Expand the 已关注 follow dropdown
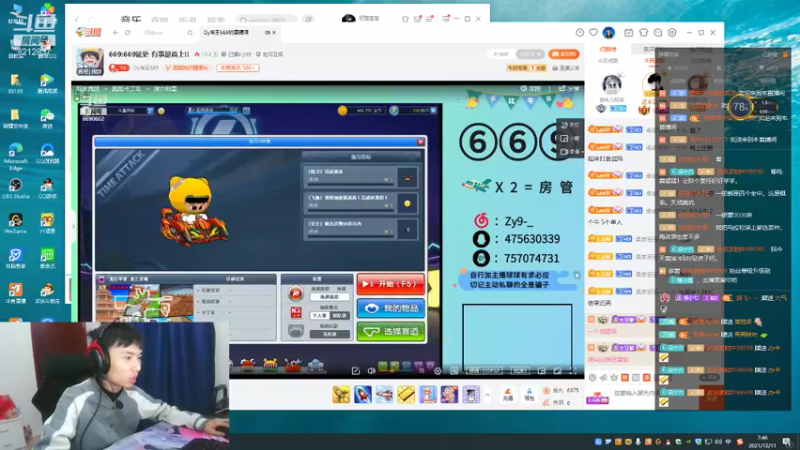The image size is (800, 450). point(530,54)
